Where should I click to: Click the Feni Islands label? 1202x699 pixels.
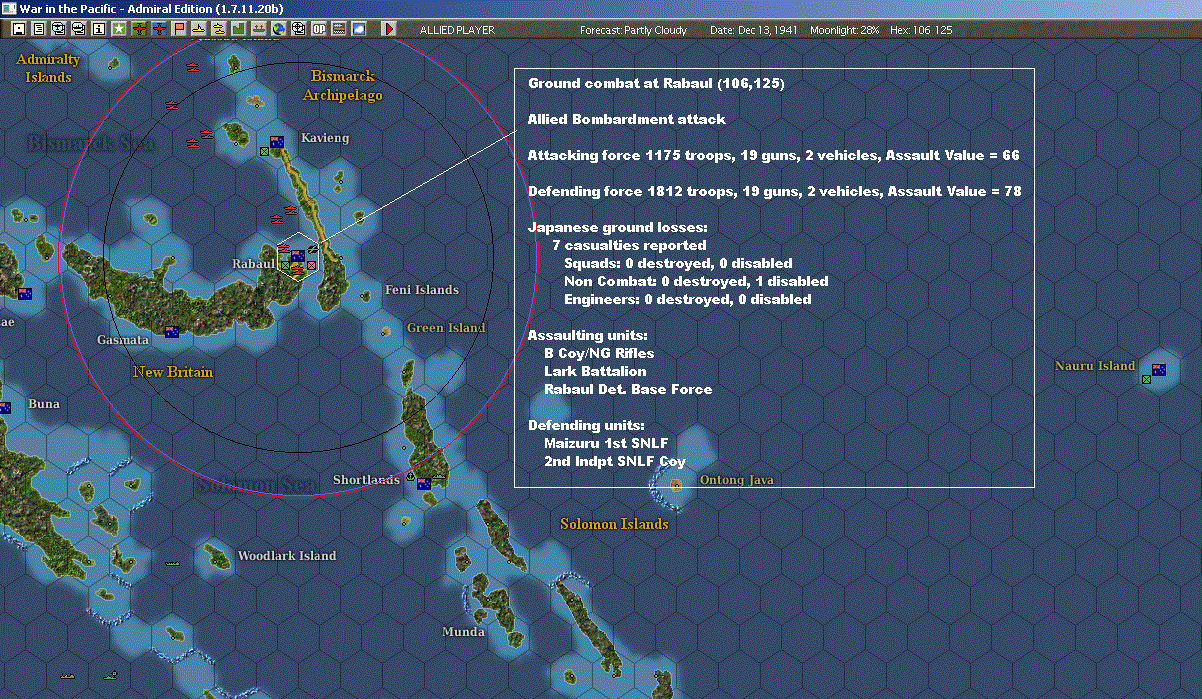[x=422, y=290]
